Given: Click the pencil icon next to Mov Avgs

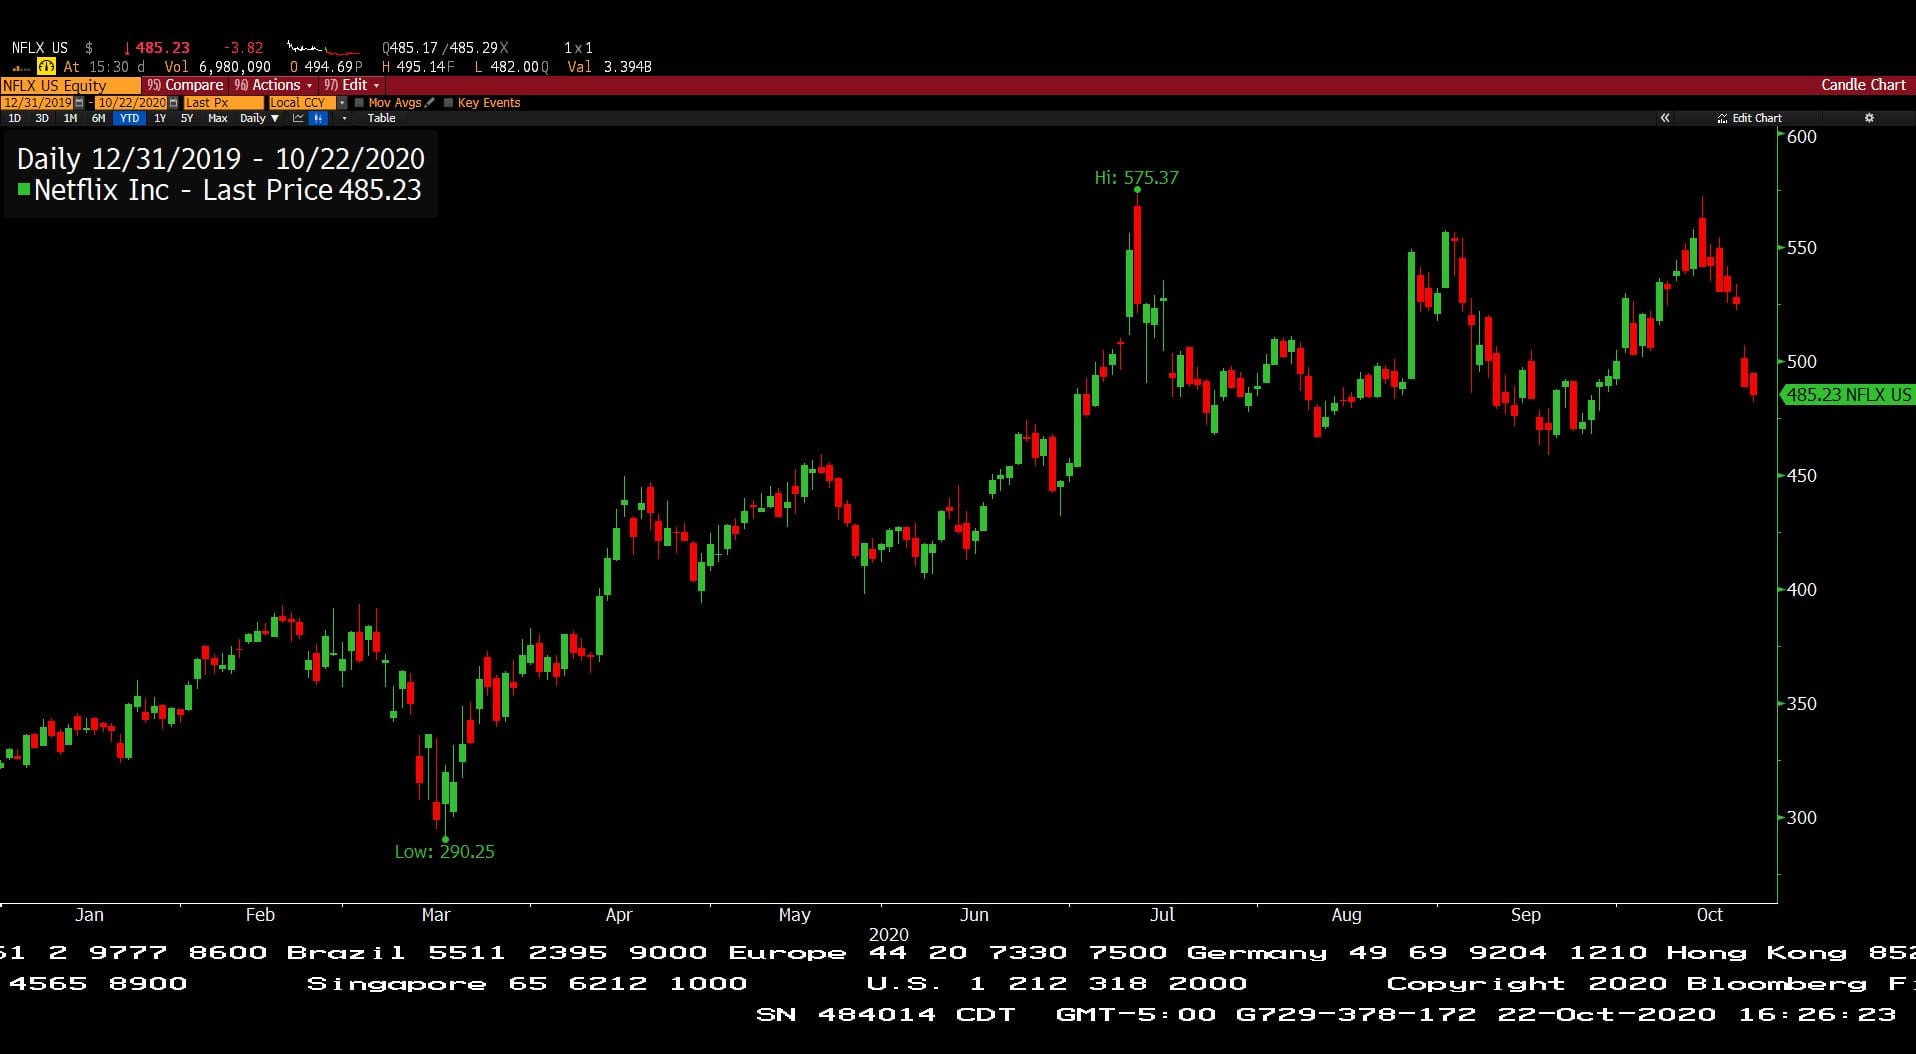Looking at the screenshot, I should point(429,102).
